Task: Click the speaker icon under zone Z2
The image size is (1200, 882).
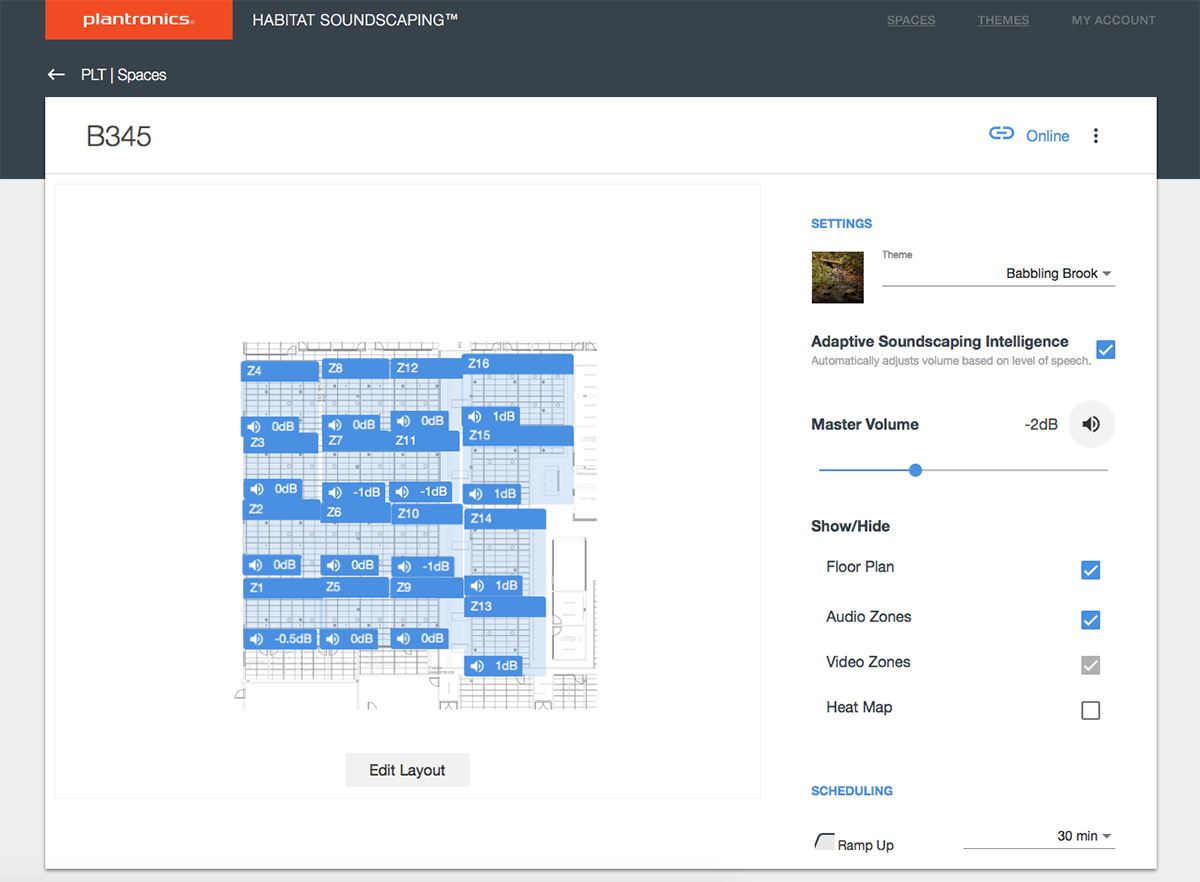Action: [256, 565]
